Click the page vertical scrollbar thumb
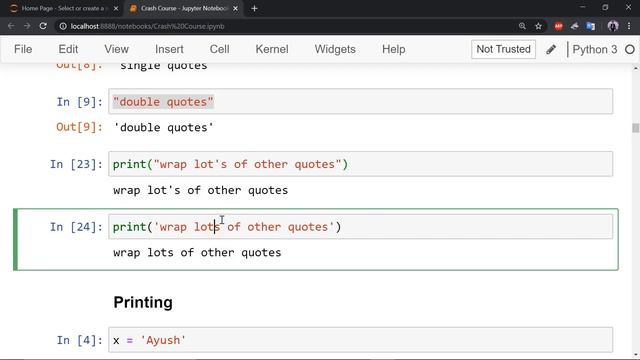 636,128
